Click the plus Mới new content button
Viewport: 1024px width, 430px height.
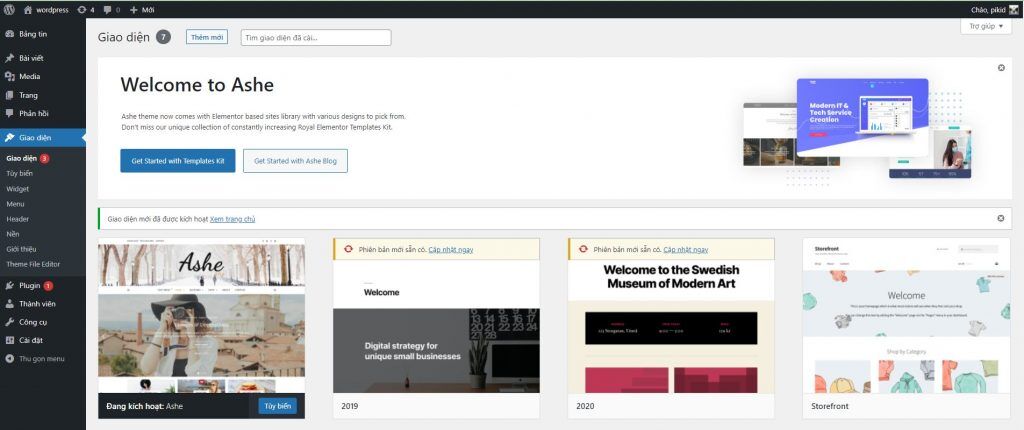142,10
